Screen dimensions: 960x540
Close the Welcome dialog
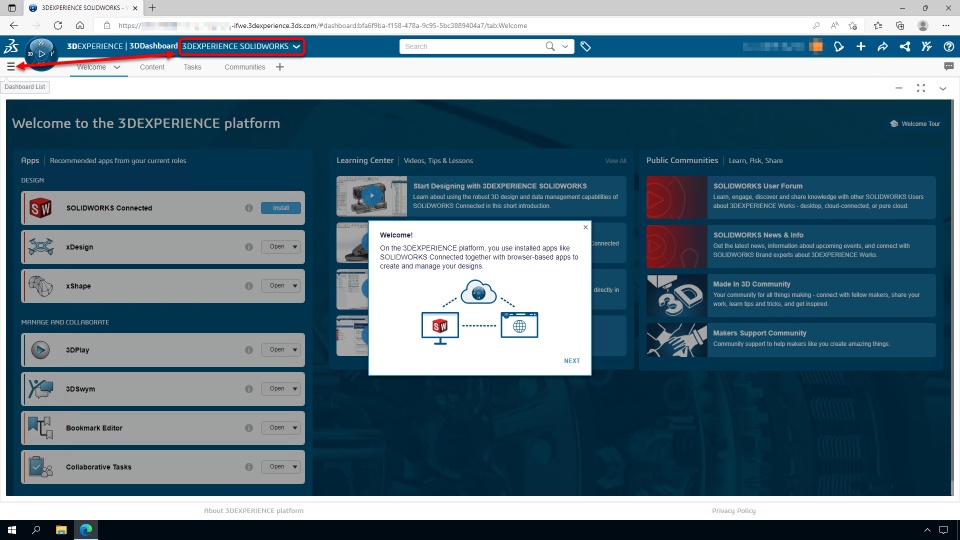coord(585,227)
